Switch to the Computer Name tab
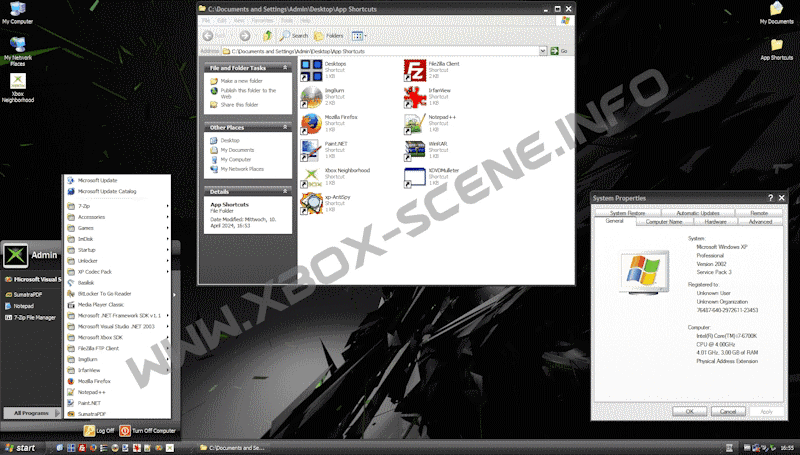This screenshot has height=455, width=800. coord(664,221)
